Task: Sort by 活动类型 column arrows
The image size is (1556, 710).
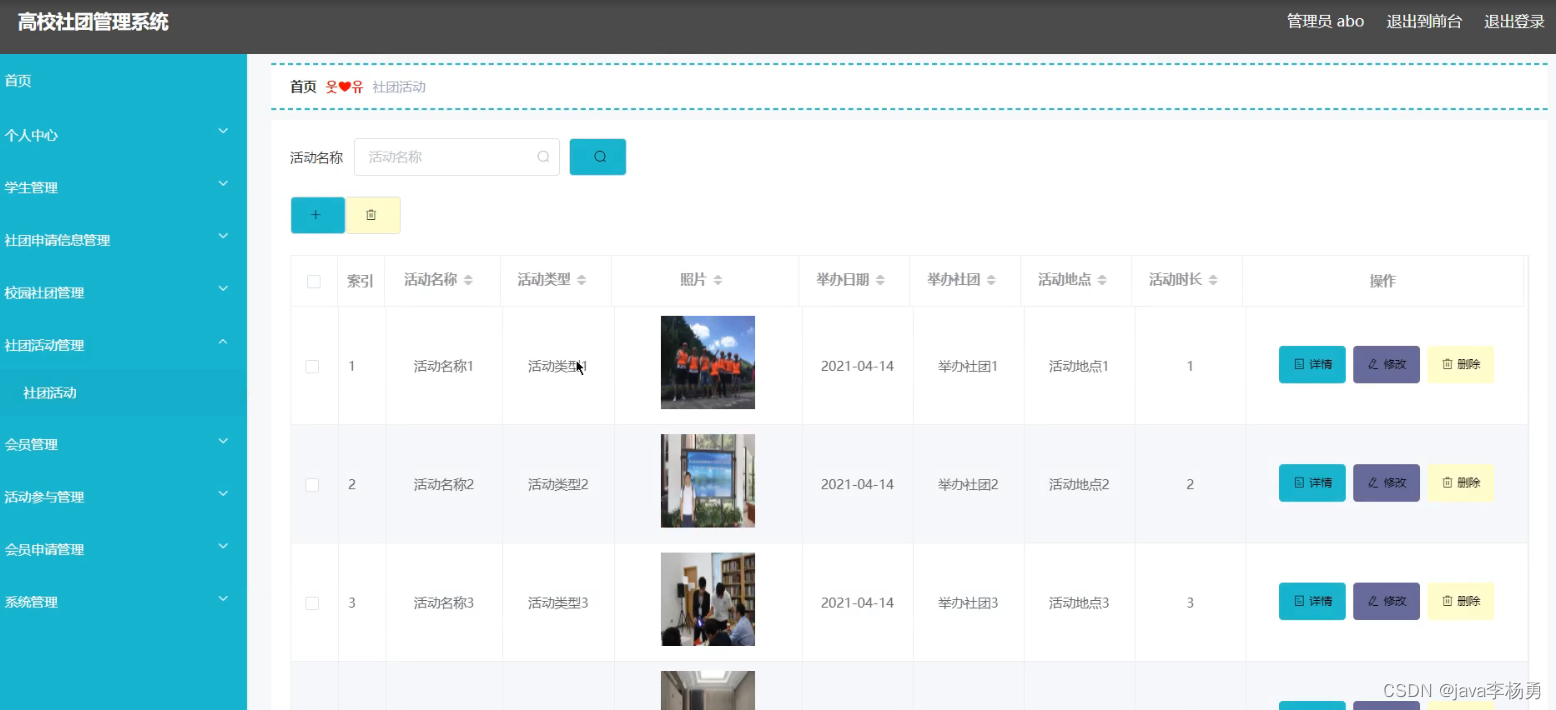Action: [582, 280]
